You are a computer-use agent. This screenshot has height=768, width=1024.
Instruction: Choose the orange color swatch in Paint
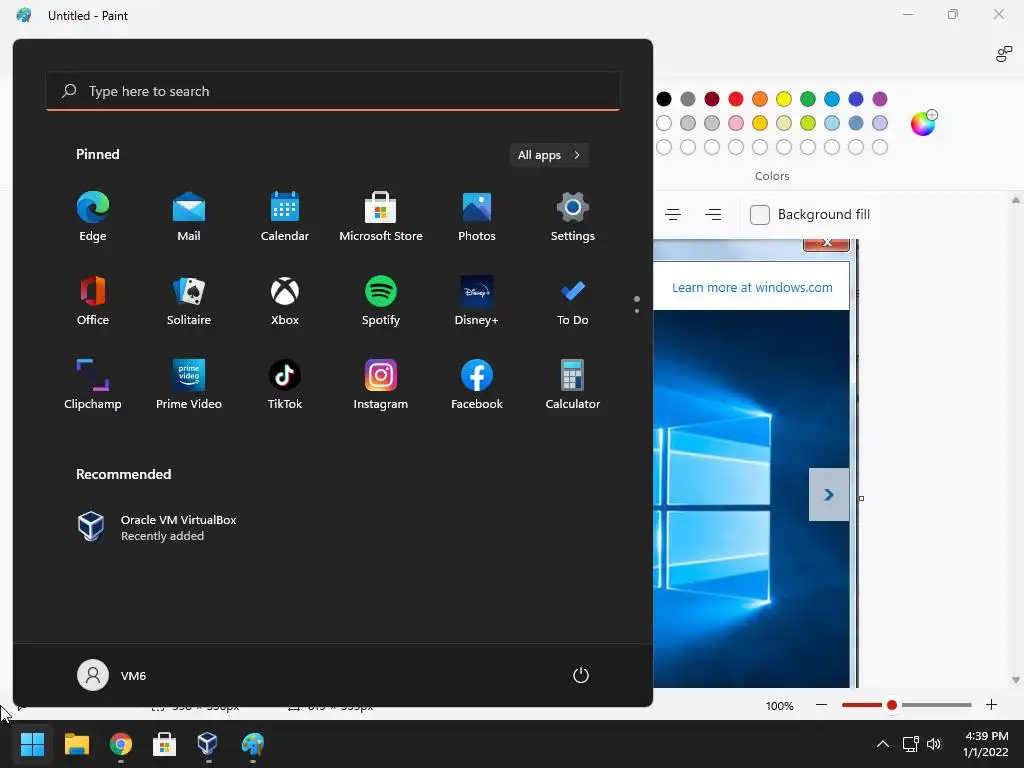(x=760, y=99)
